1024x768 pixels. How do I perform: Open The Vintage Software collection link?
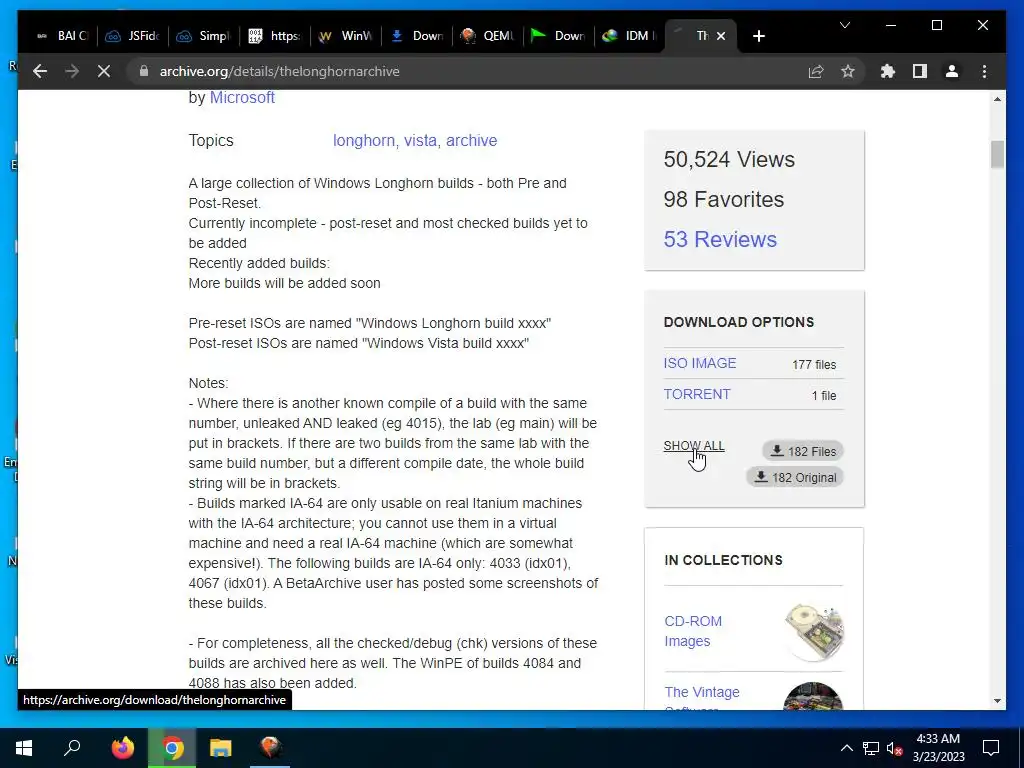click(701, 697)
